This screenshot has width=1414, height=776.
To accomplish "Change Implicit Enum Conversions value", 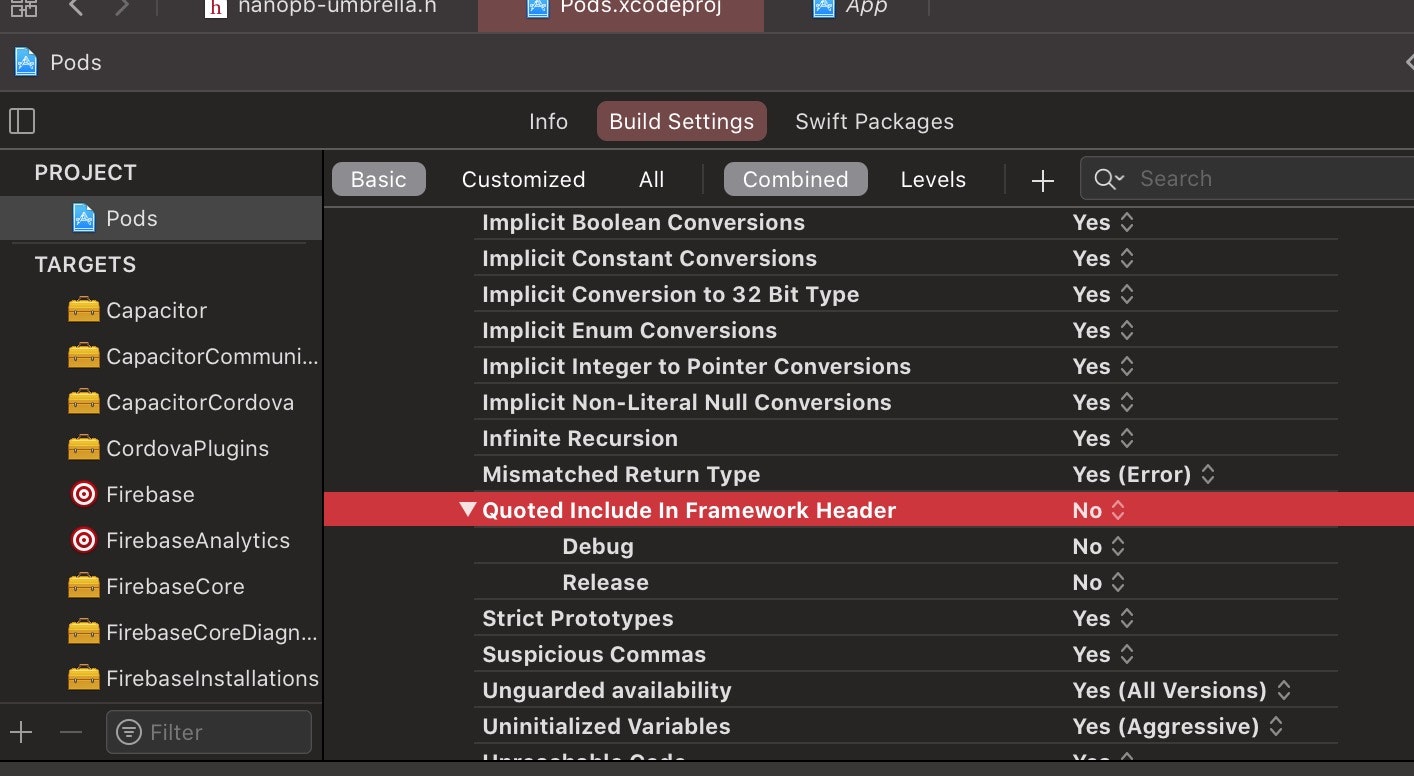I will pos(1103,330).
